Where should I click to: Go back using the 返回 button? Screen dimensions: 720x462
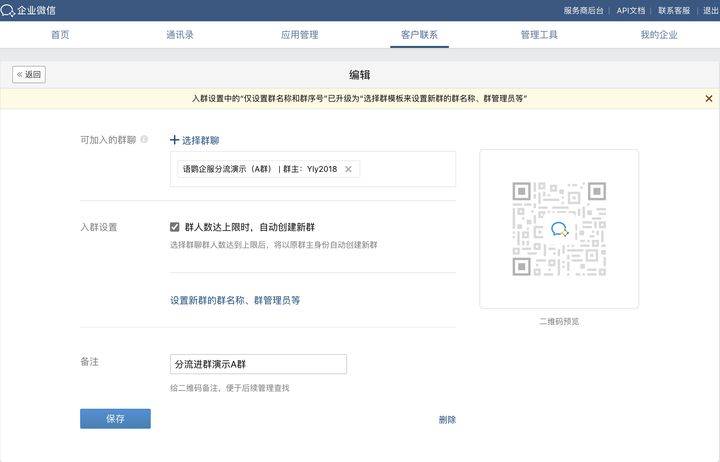point(29,75)
